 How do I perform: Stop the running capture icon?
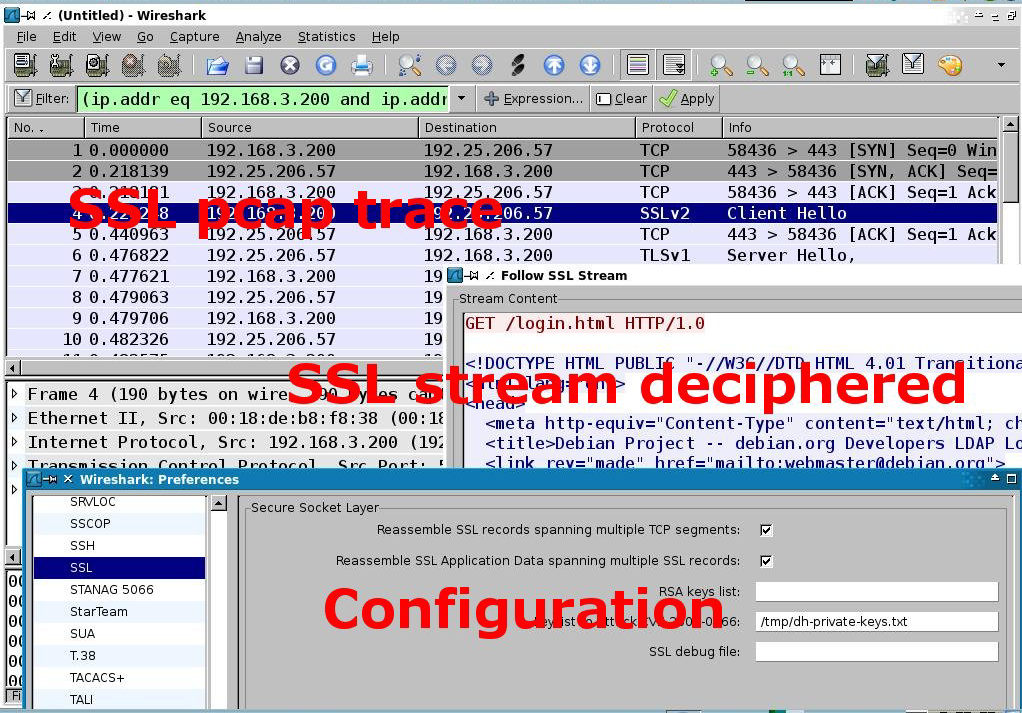pyautogui.click(x=133, y=65)
